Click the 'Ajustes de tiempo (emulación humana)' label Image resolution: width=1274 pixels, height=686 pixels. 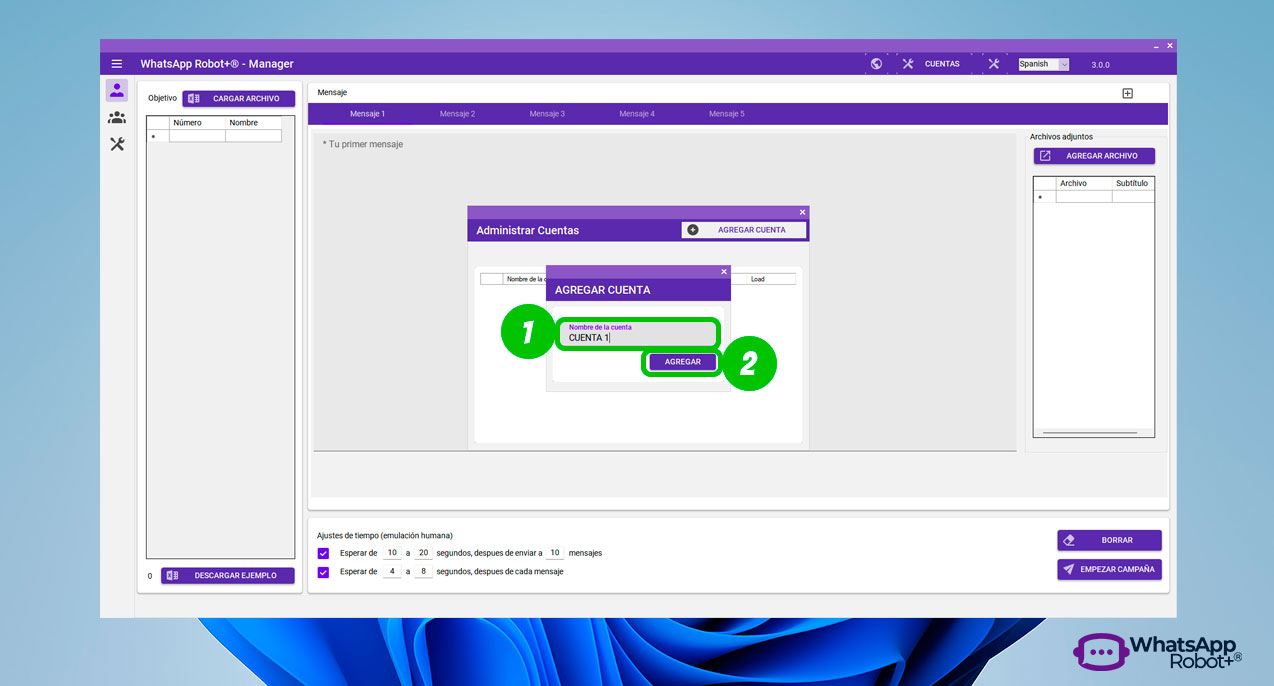point(385,535)
